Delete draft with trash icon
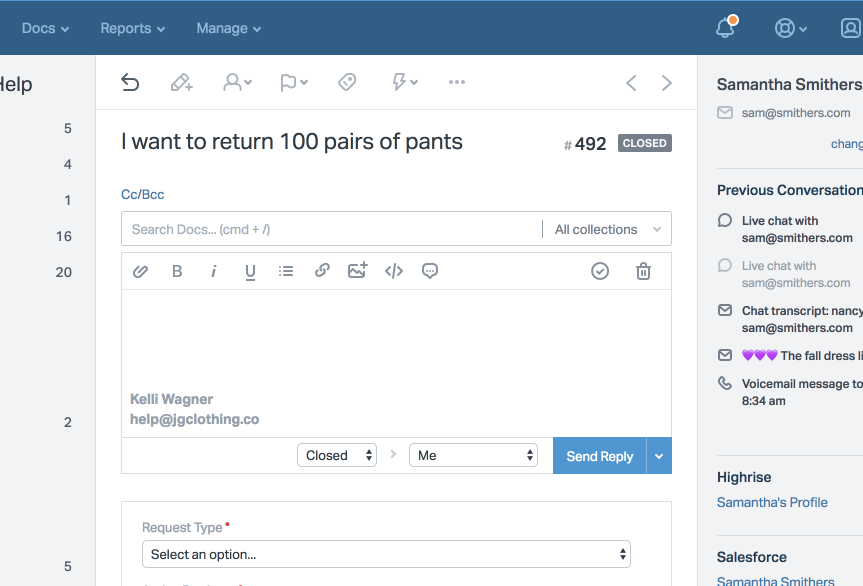The width and height of the screenshot is (863, 586). tap(644, 271)
